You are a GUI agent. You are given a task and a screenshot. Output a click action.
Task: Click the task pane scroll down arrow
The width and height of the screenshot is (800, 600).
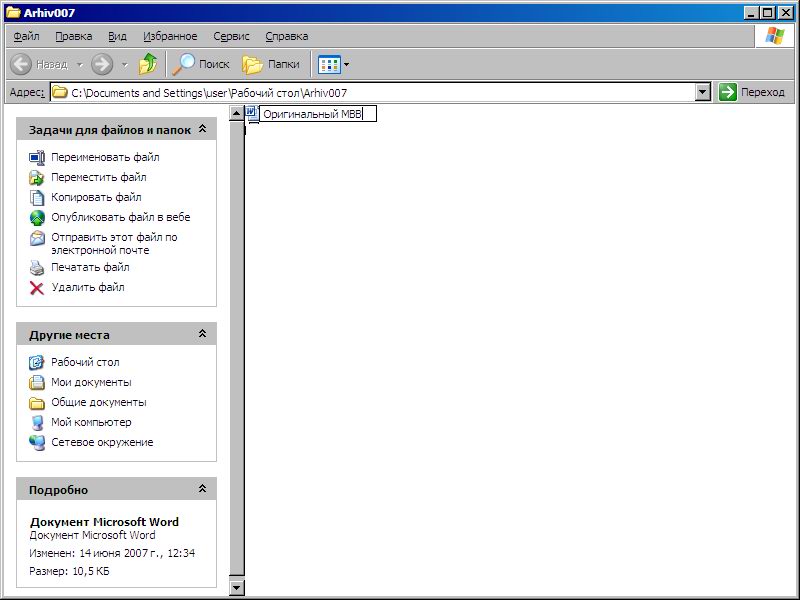[x=236, y=587]
